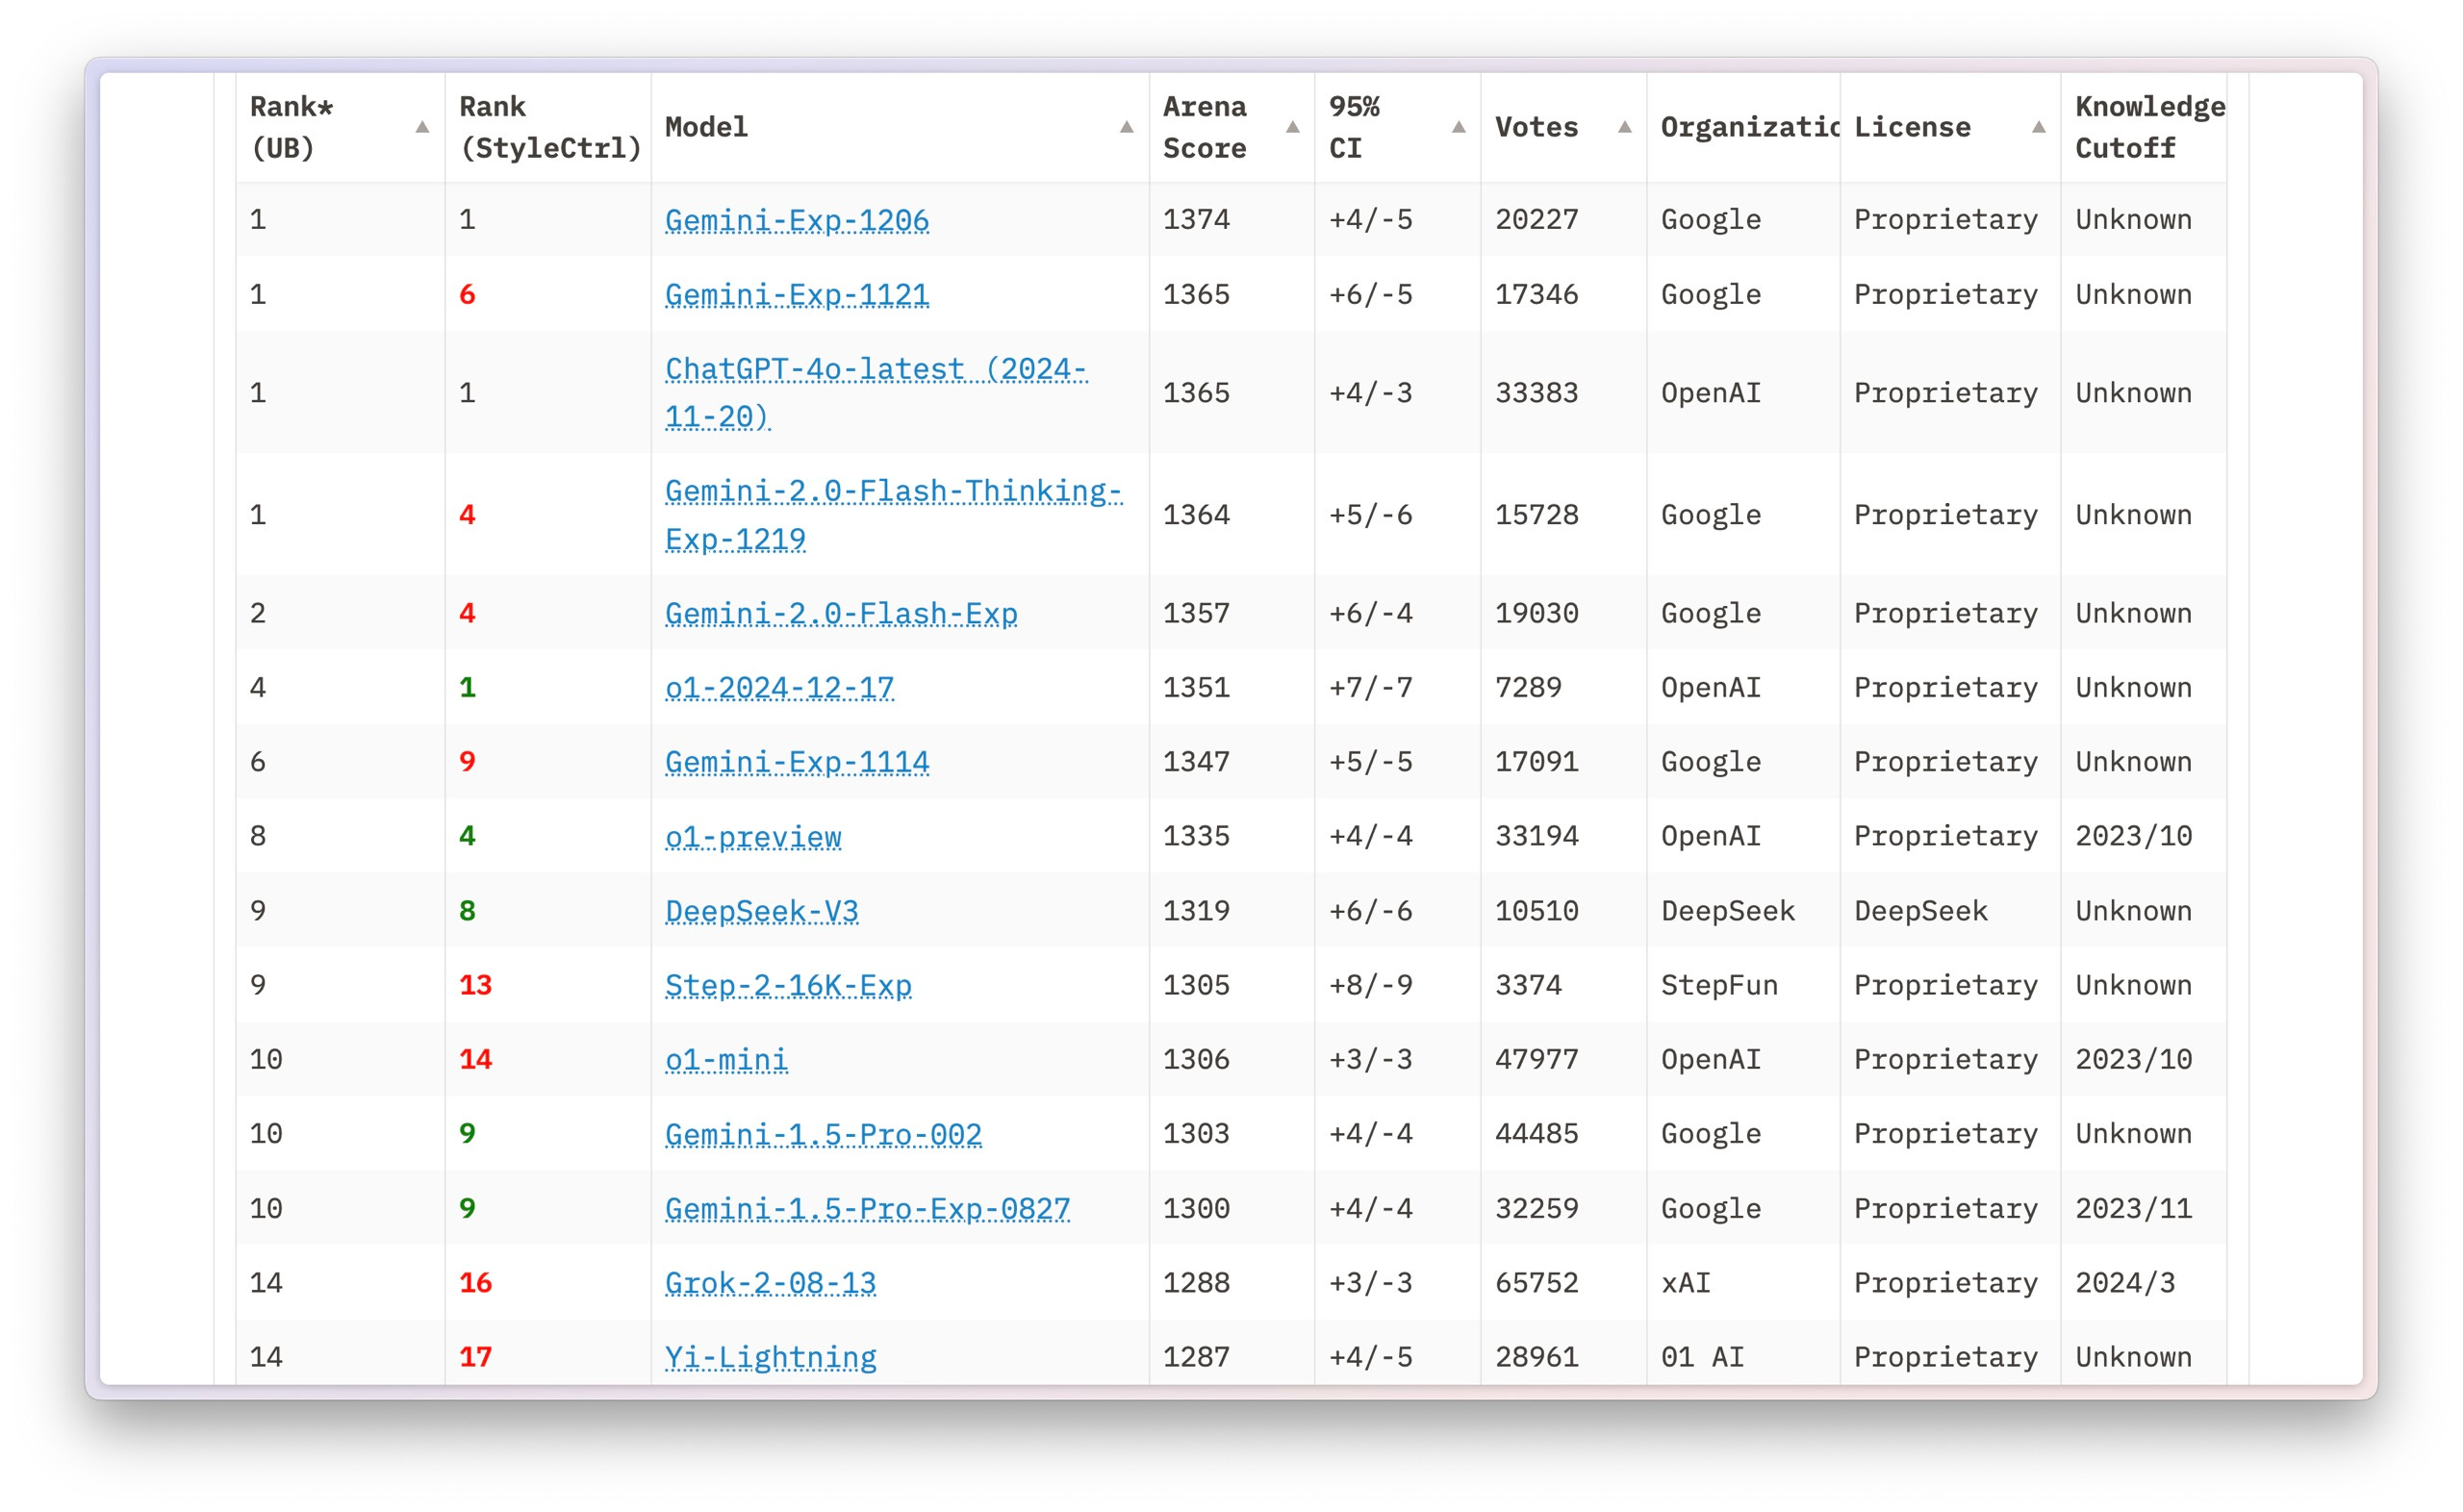Screen dimensions: 2463x1512
Task: Sort by Model column arrow
Action: pos(1126,127)
